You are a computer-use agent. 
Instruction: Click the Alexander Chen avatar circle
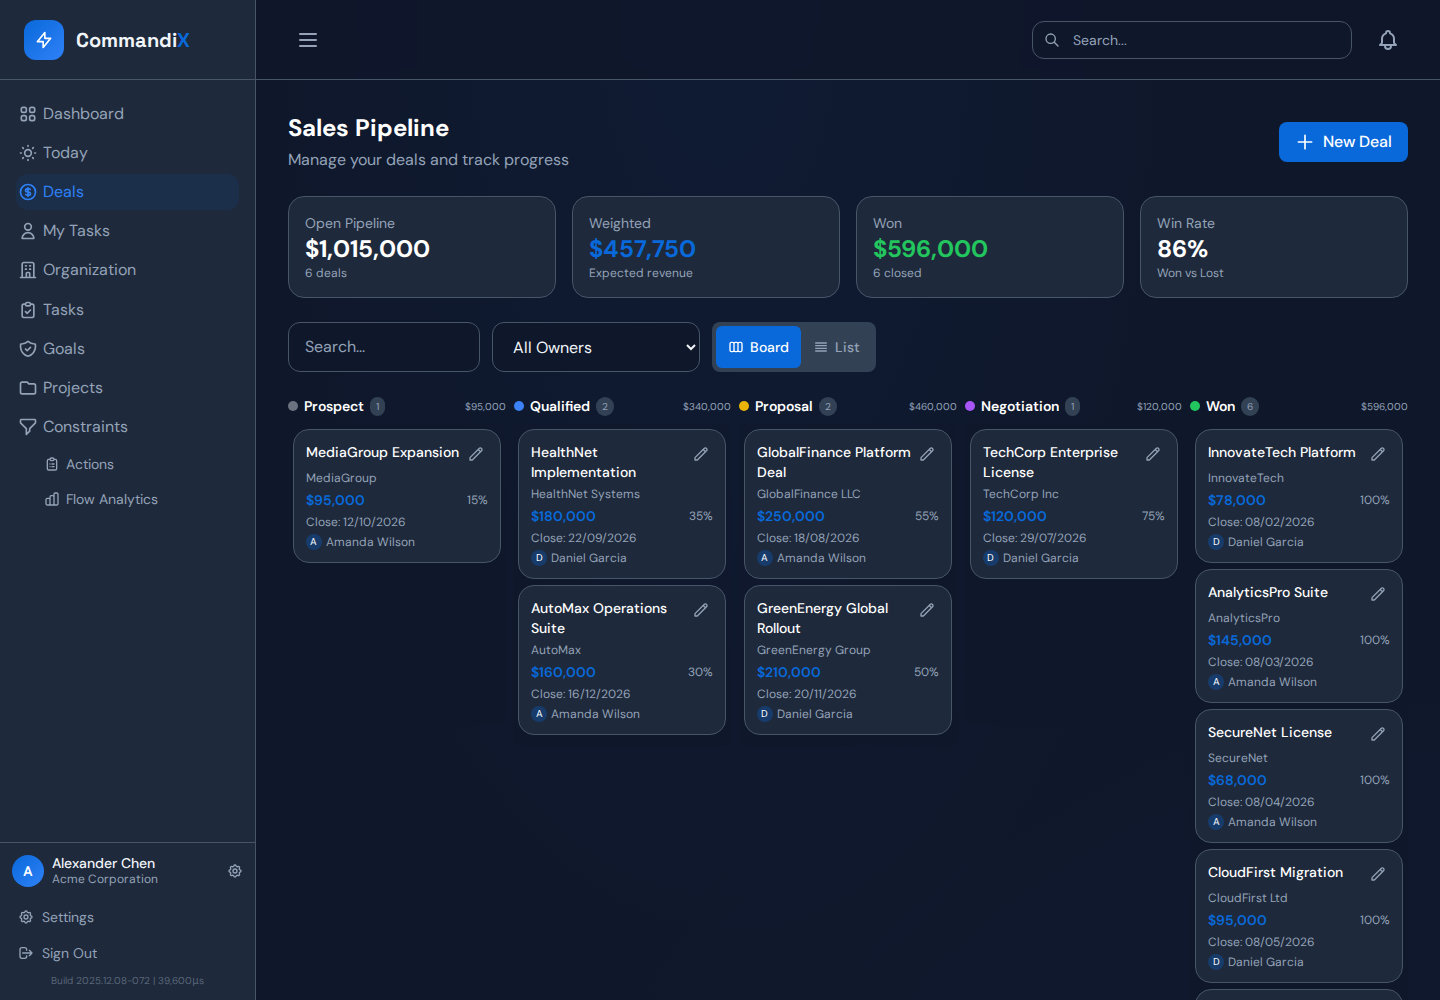(x=28, y=871)
